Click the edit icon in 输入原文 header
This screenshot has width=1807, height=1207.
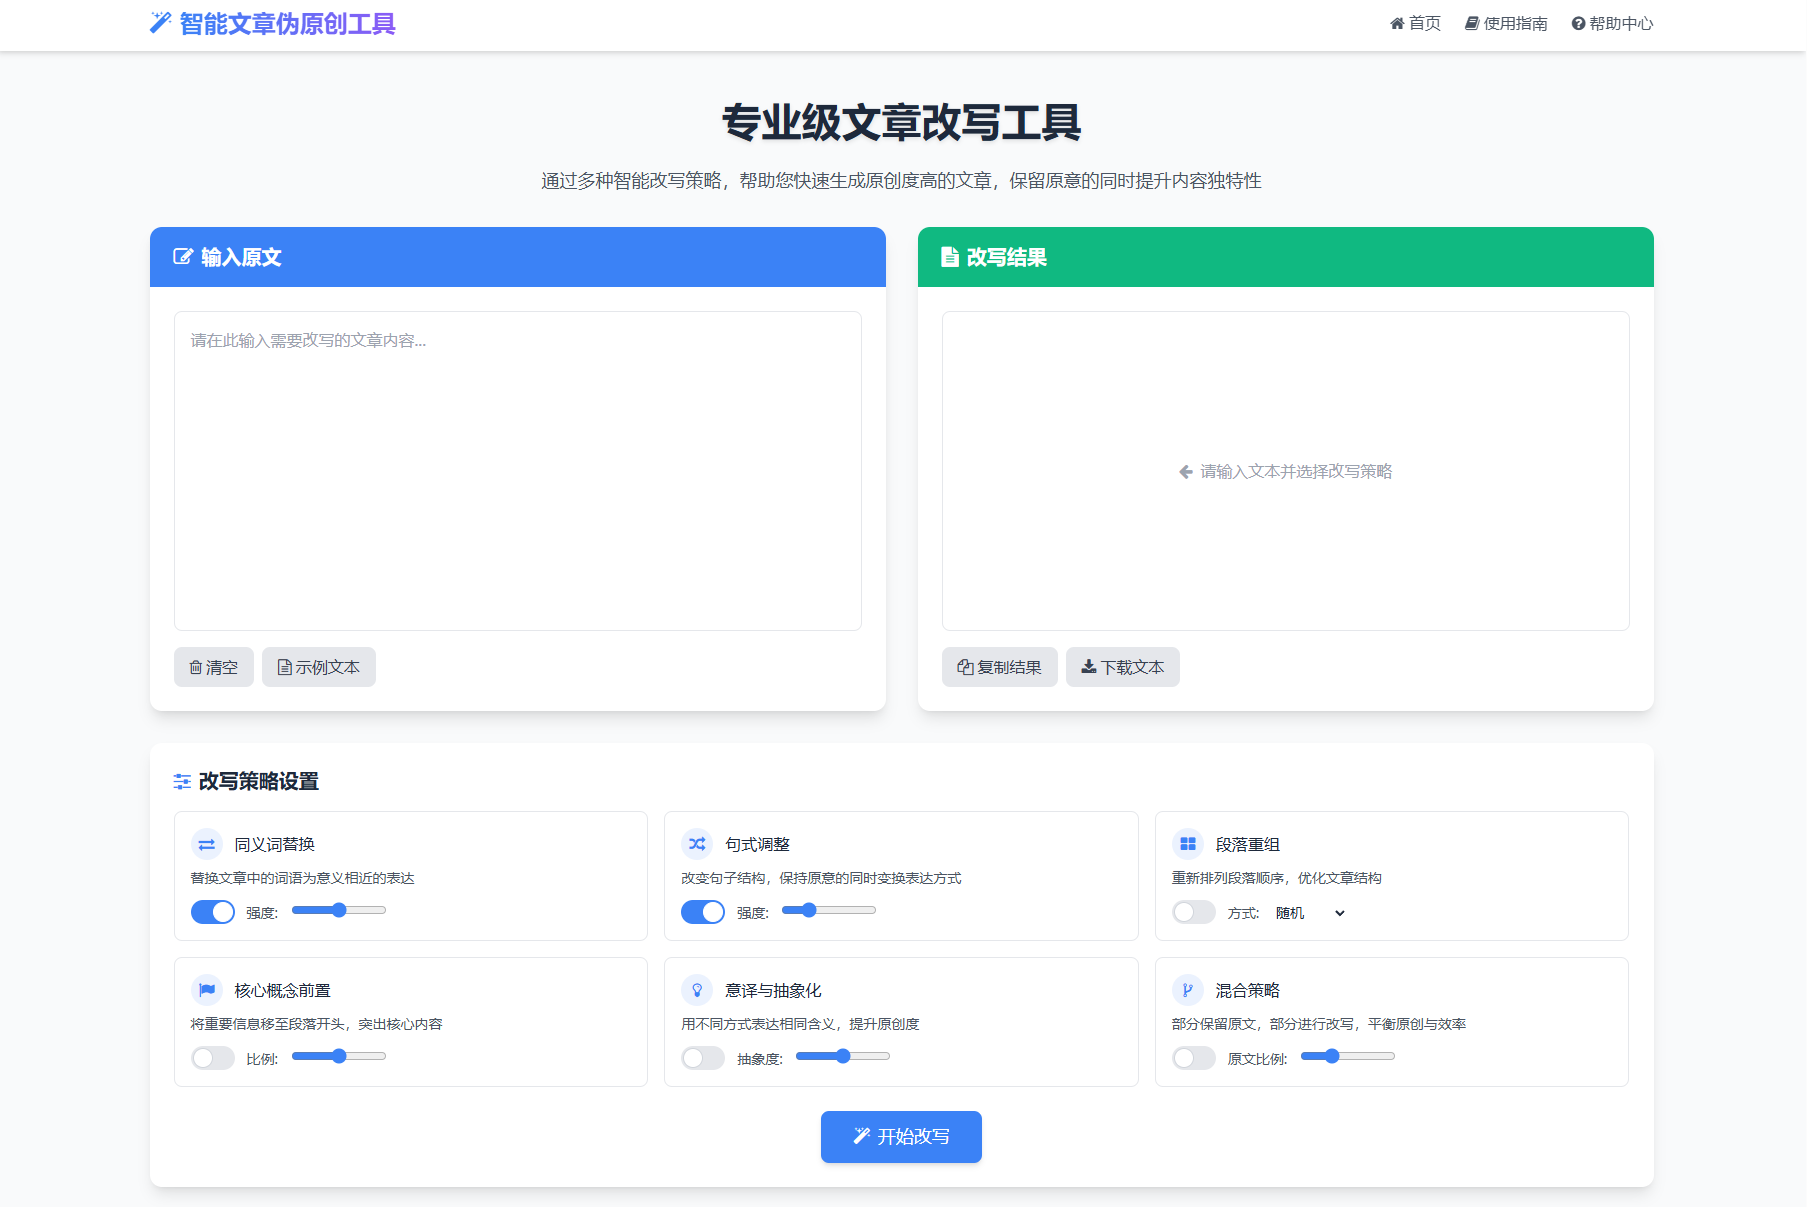tap(183, 257)
